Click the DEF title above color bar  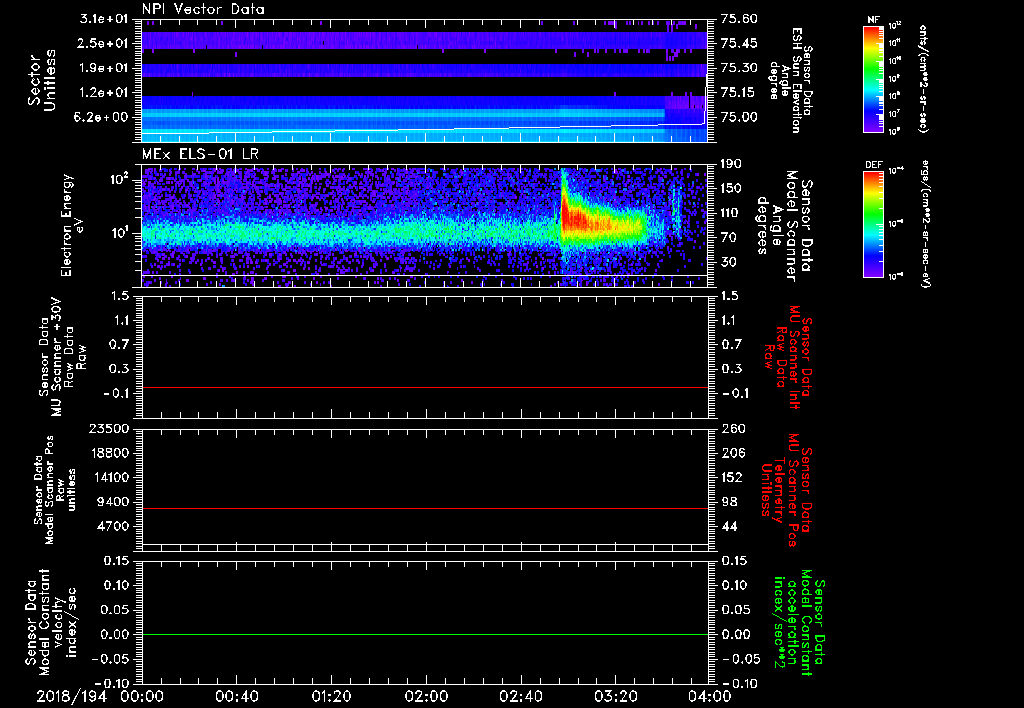point(873,165)
